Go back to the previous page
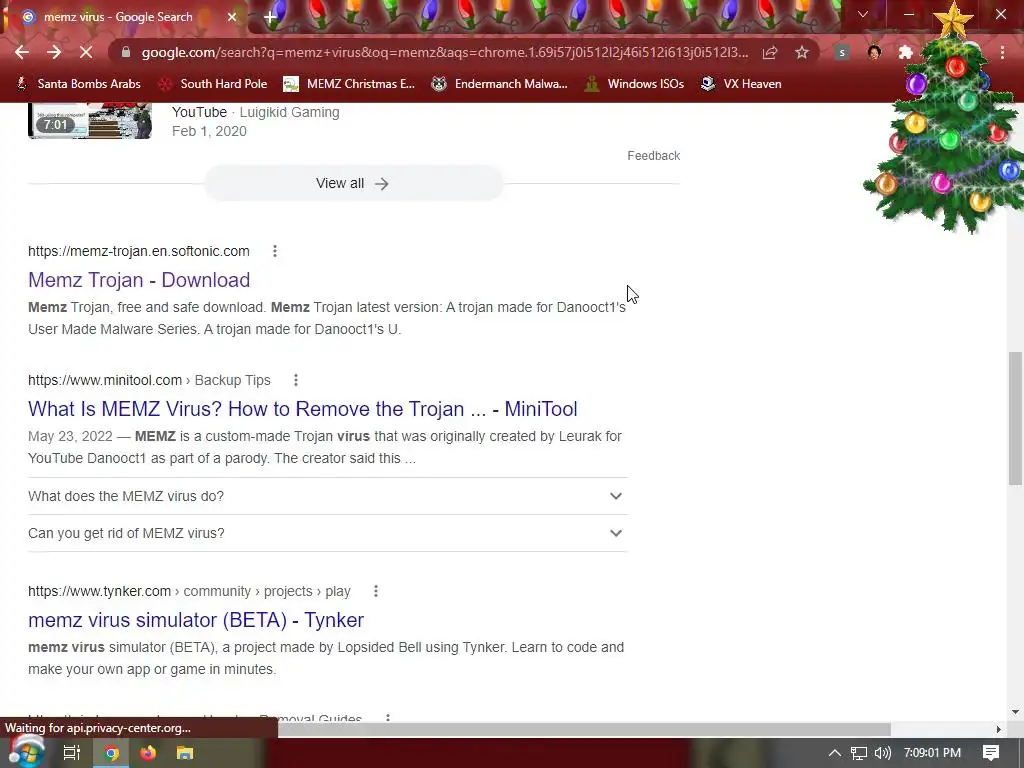The image size is (1024, 768). [22, 52]
